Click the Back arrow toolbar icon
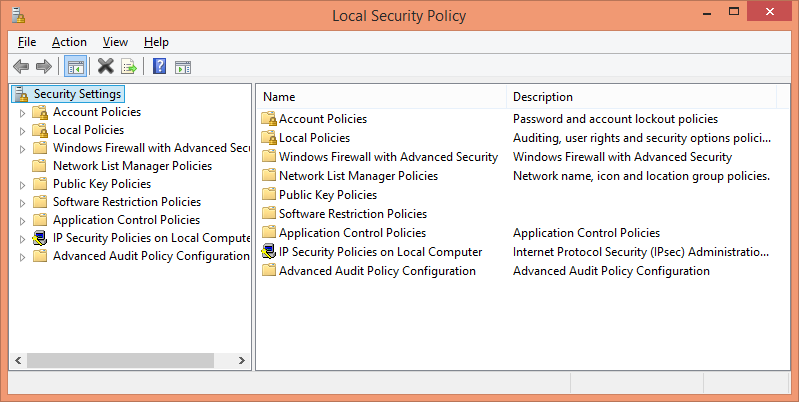799x403 pixels. (x=21, y=66)
